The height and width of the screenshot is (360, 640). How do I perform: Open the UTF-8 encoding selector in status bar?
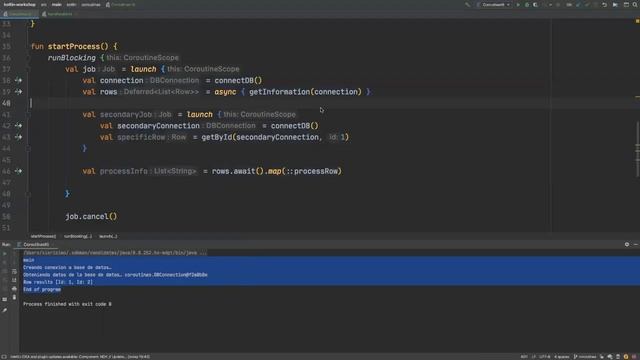point(545,357)
